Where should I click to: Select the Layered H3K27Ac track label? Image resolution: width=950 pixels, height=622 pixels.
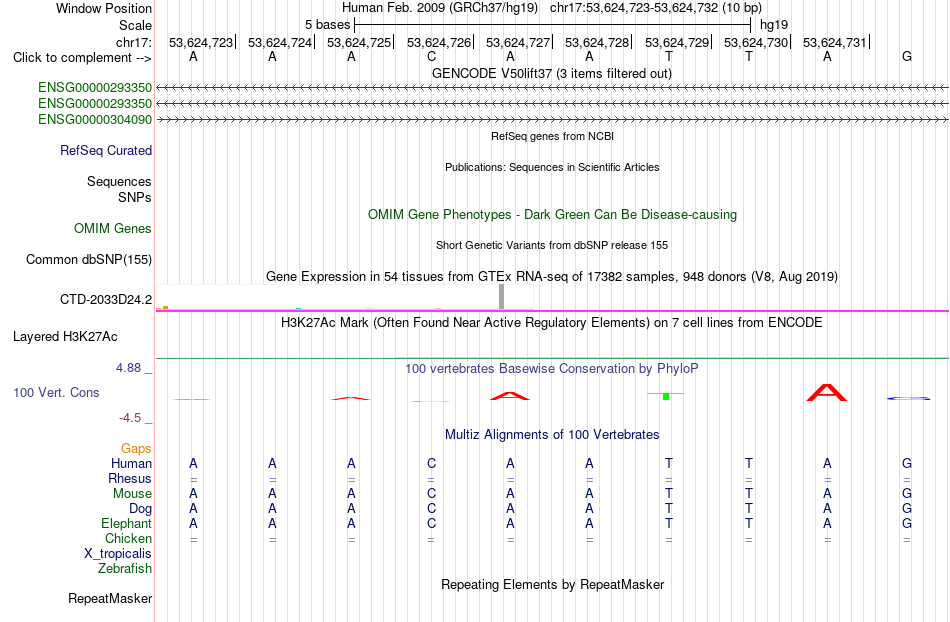pos(65,336)
